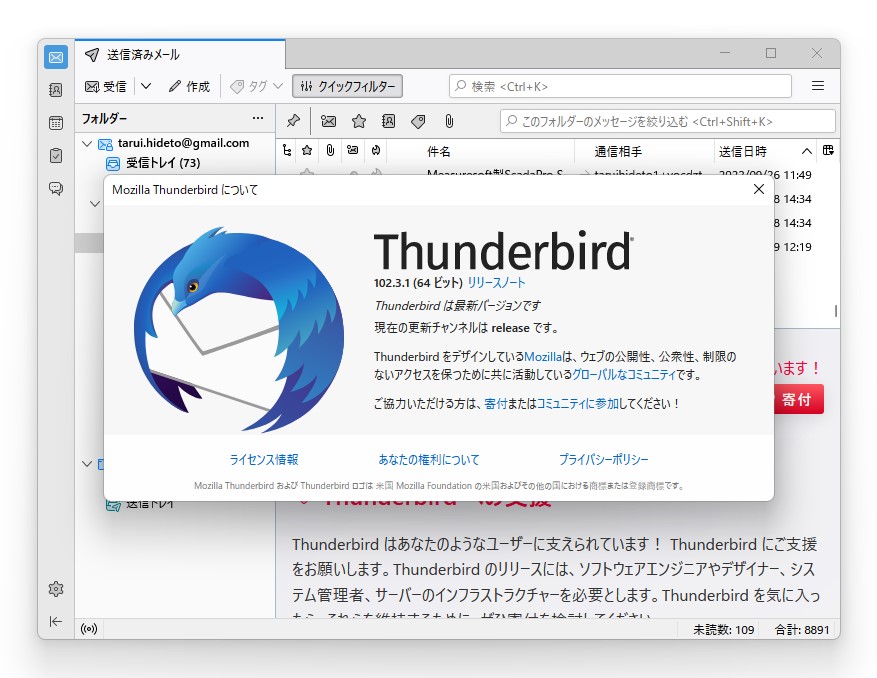
Task: Open the リリースノート link
Action: 496,282
